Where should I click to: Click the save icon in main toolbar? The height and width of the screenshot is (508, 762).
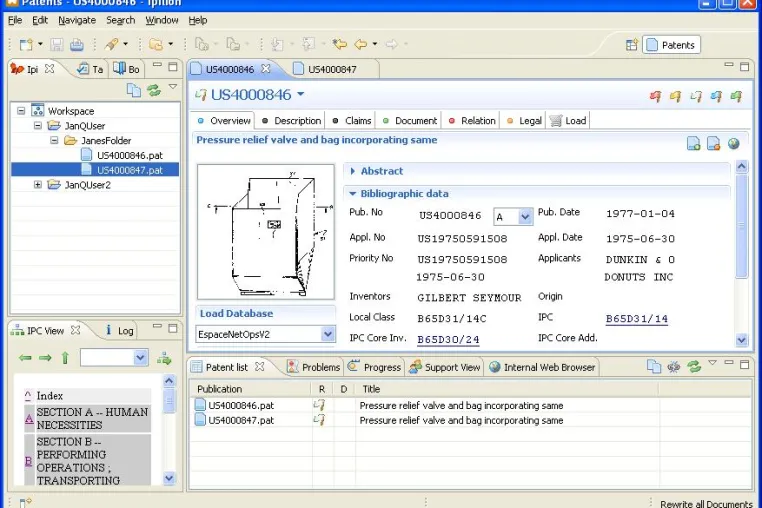(x=57, y=45)
